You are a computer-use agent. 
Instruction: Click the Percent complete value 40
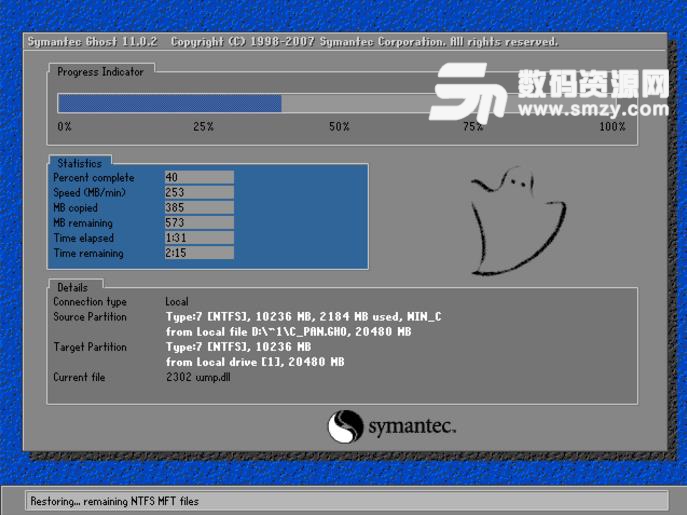tap(199, 177)
